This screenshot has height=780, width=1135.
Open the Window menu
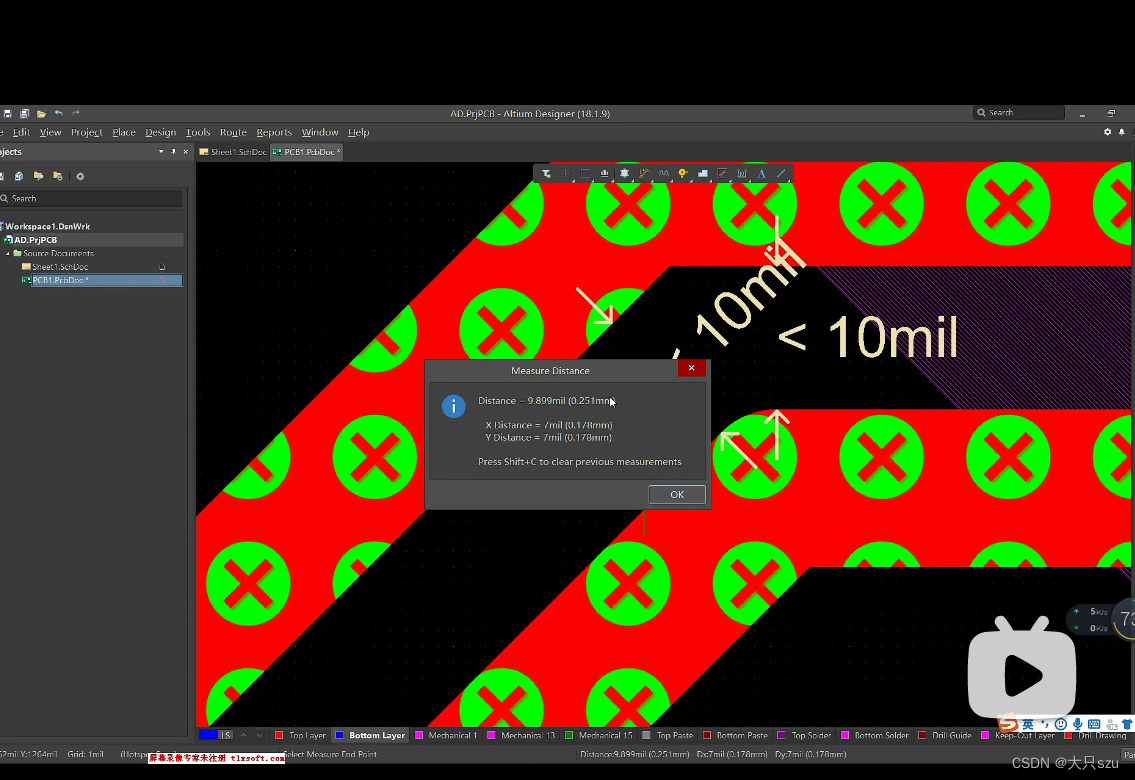319,132
